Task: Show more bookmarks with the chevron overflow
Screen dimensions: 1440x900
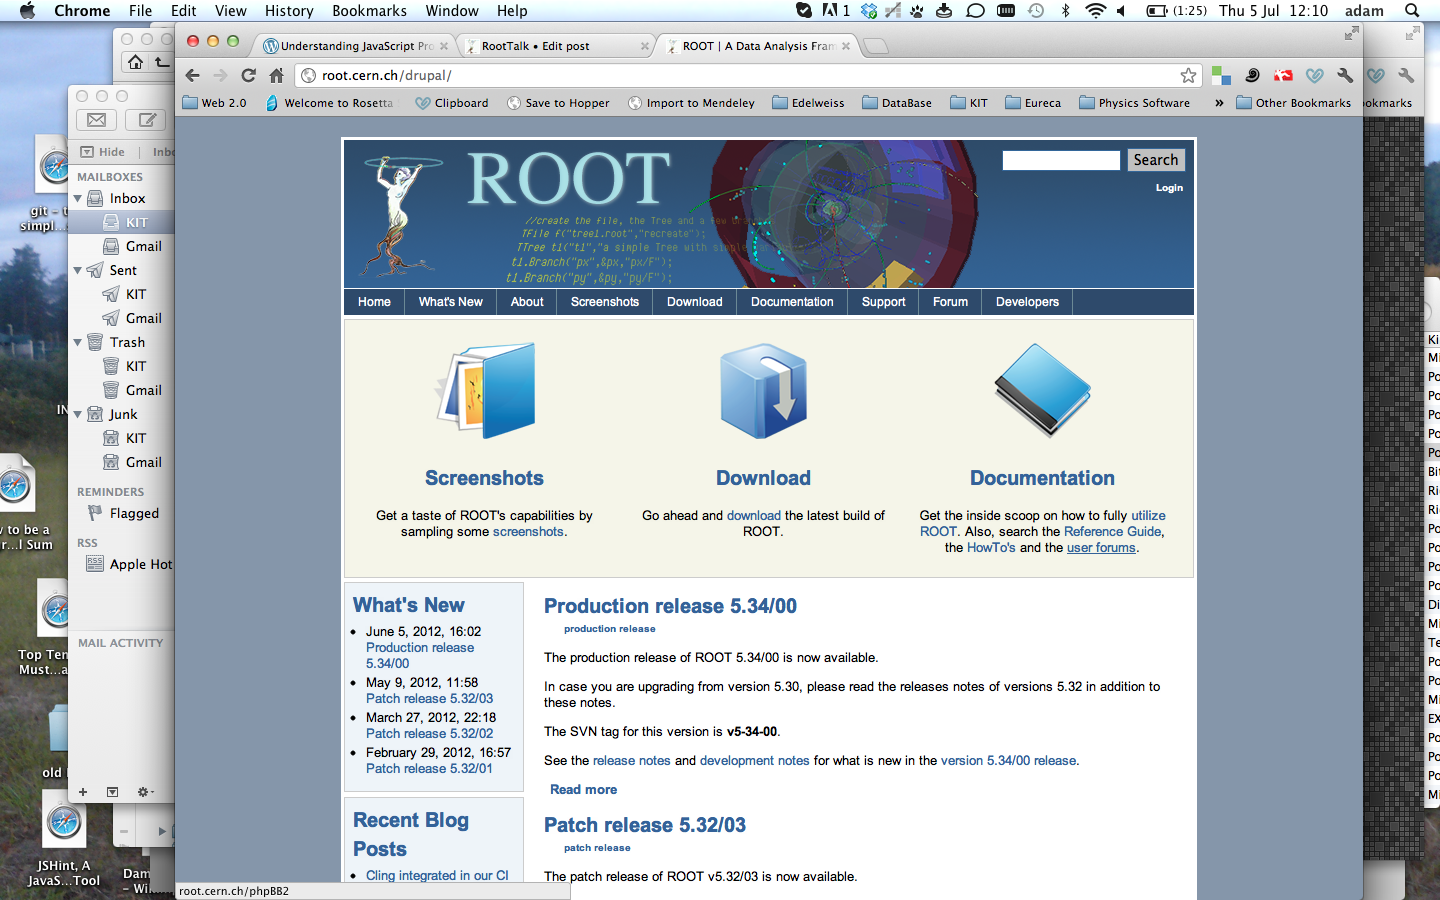Action: click(x=1219, y=103)
